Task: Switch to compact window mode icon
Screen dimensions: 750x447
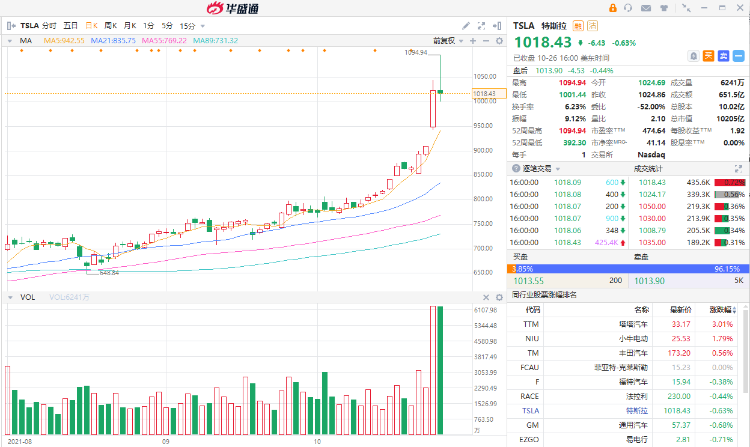Action: [x=686, y=8]
